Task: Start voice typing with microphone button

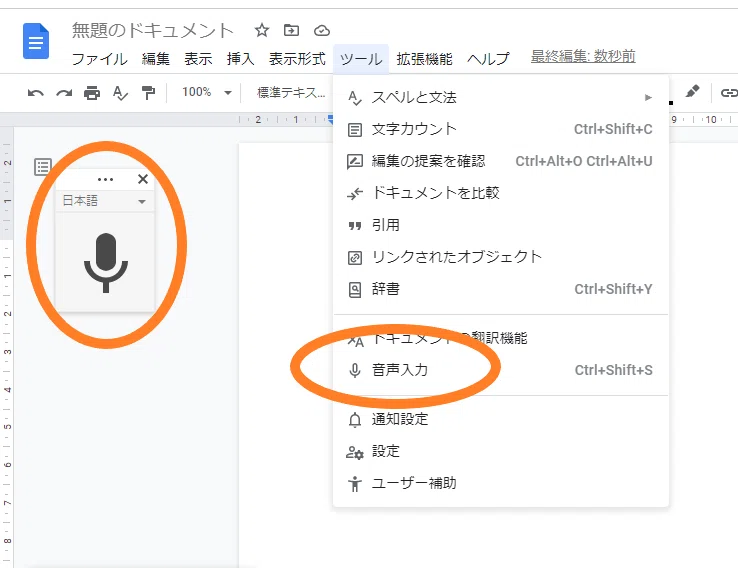Action: tap(106, 262)
